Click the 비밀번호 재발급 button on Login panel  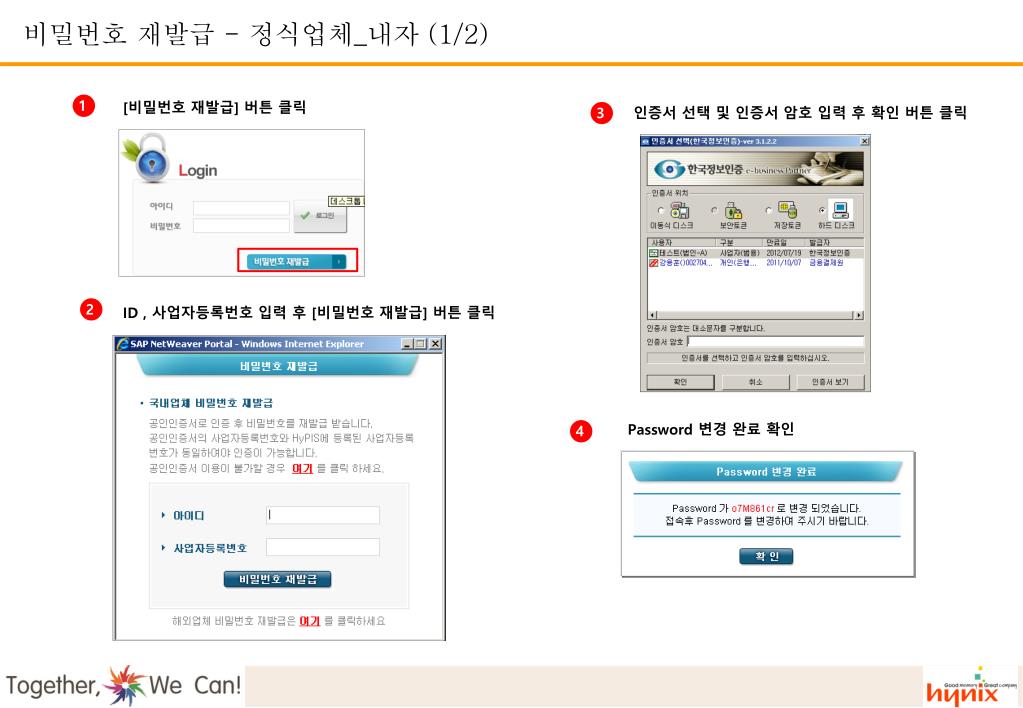(x=298, y=261)
